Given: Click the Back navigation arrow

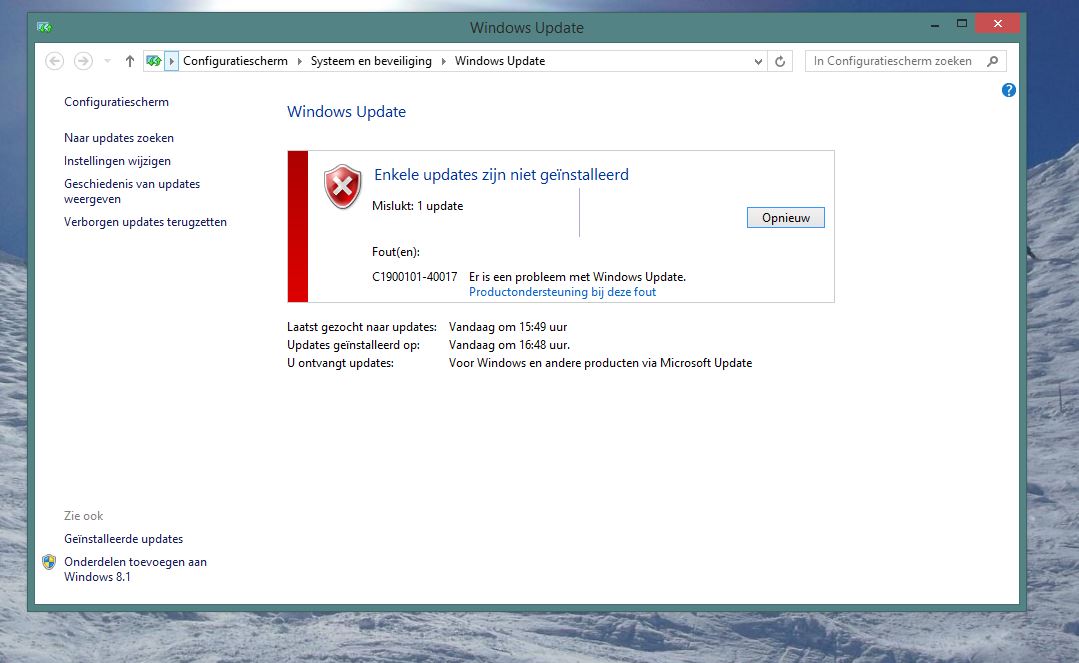Looking at the screenshot, I should (x=54, y=61).
